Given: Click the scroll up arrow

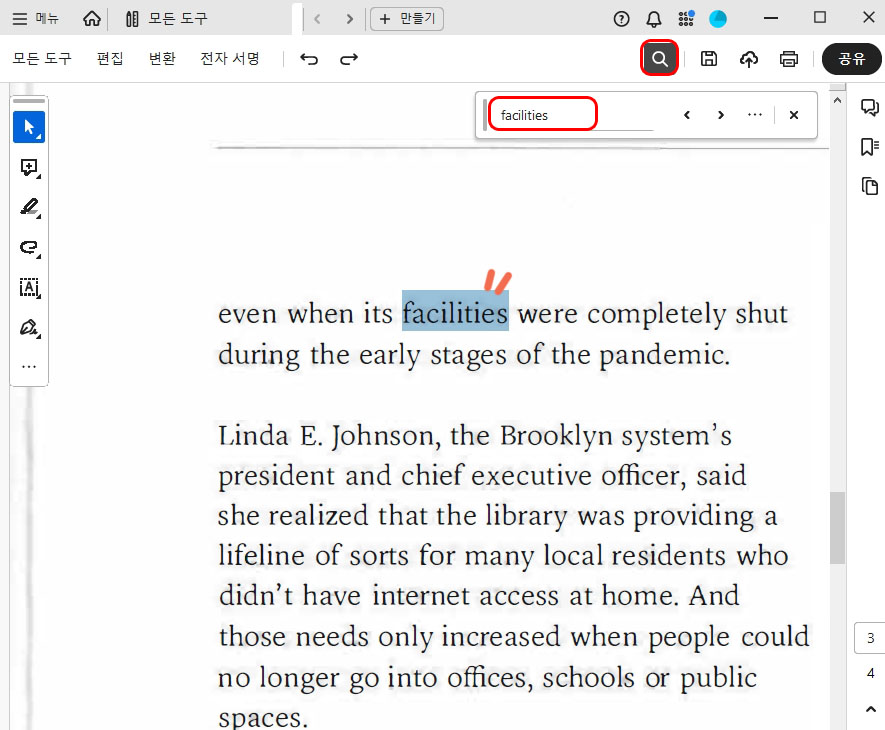Looking at the screenshot, I should tap(838, 100).
